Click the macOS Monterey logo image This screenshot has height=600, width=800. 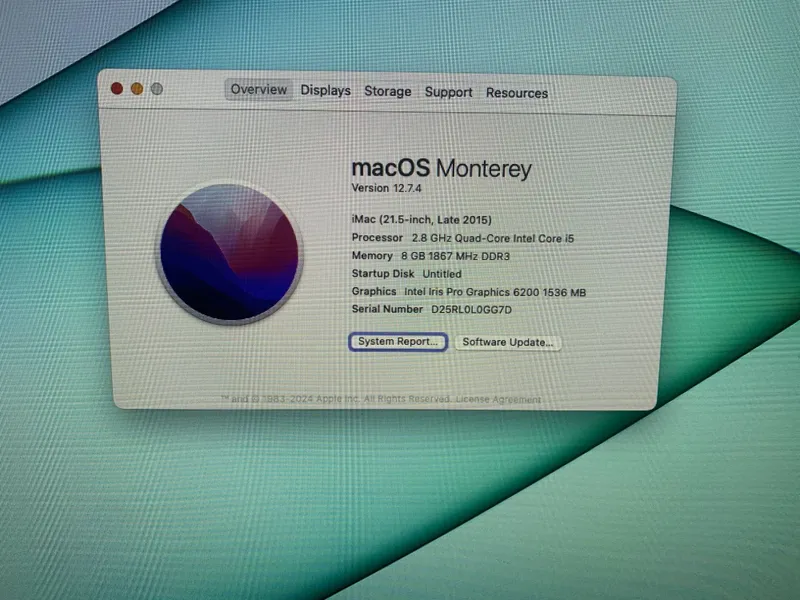[x=230, y=253]
